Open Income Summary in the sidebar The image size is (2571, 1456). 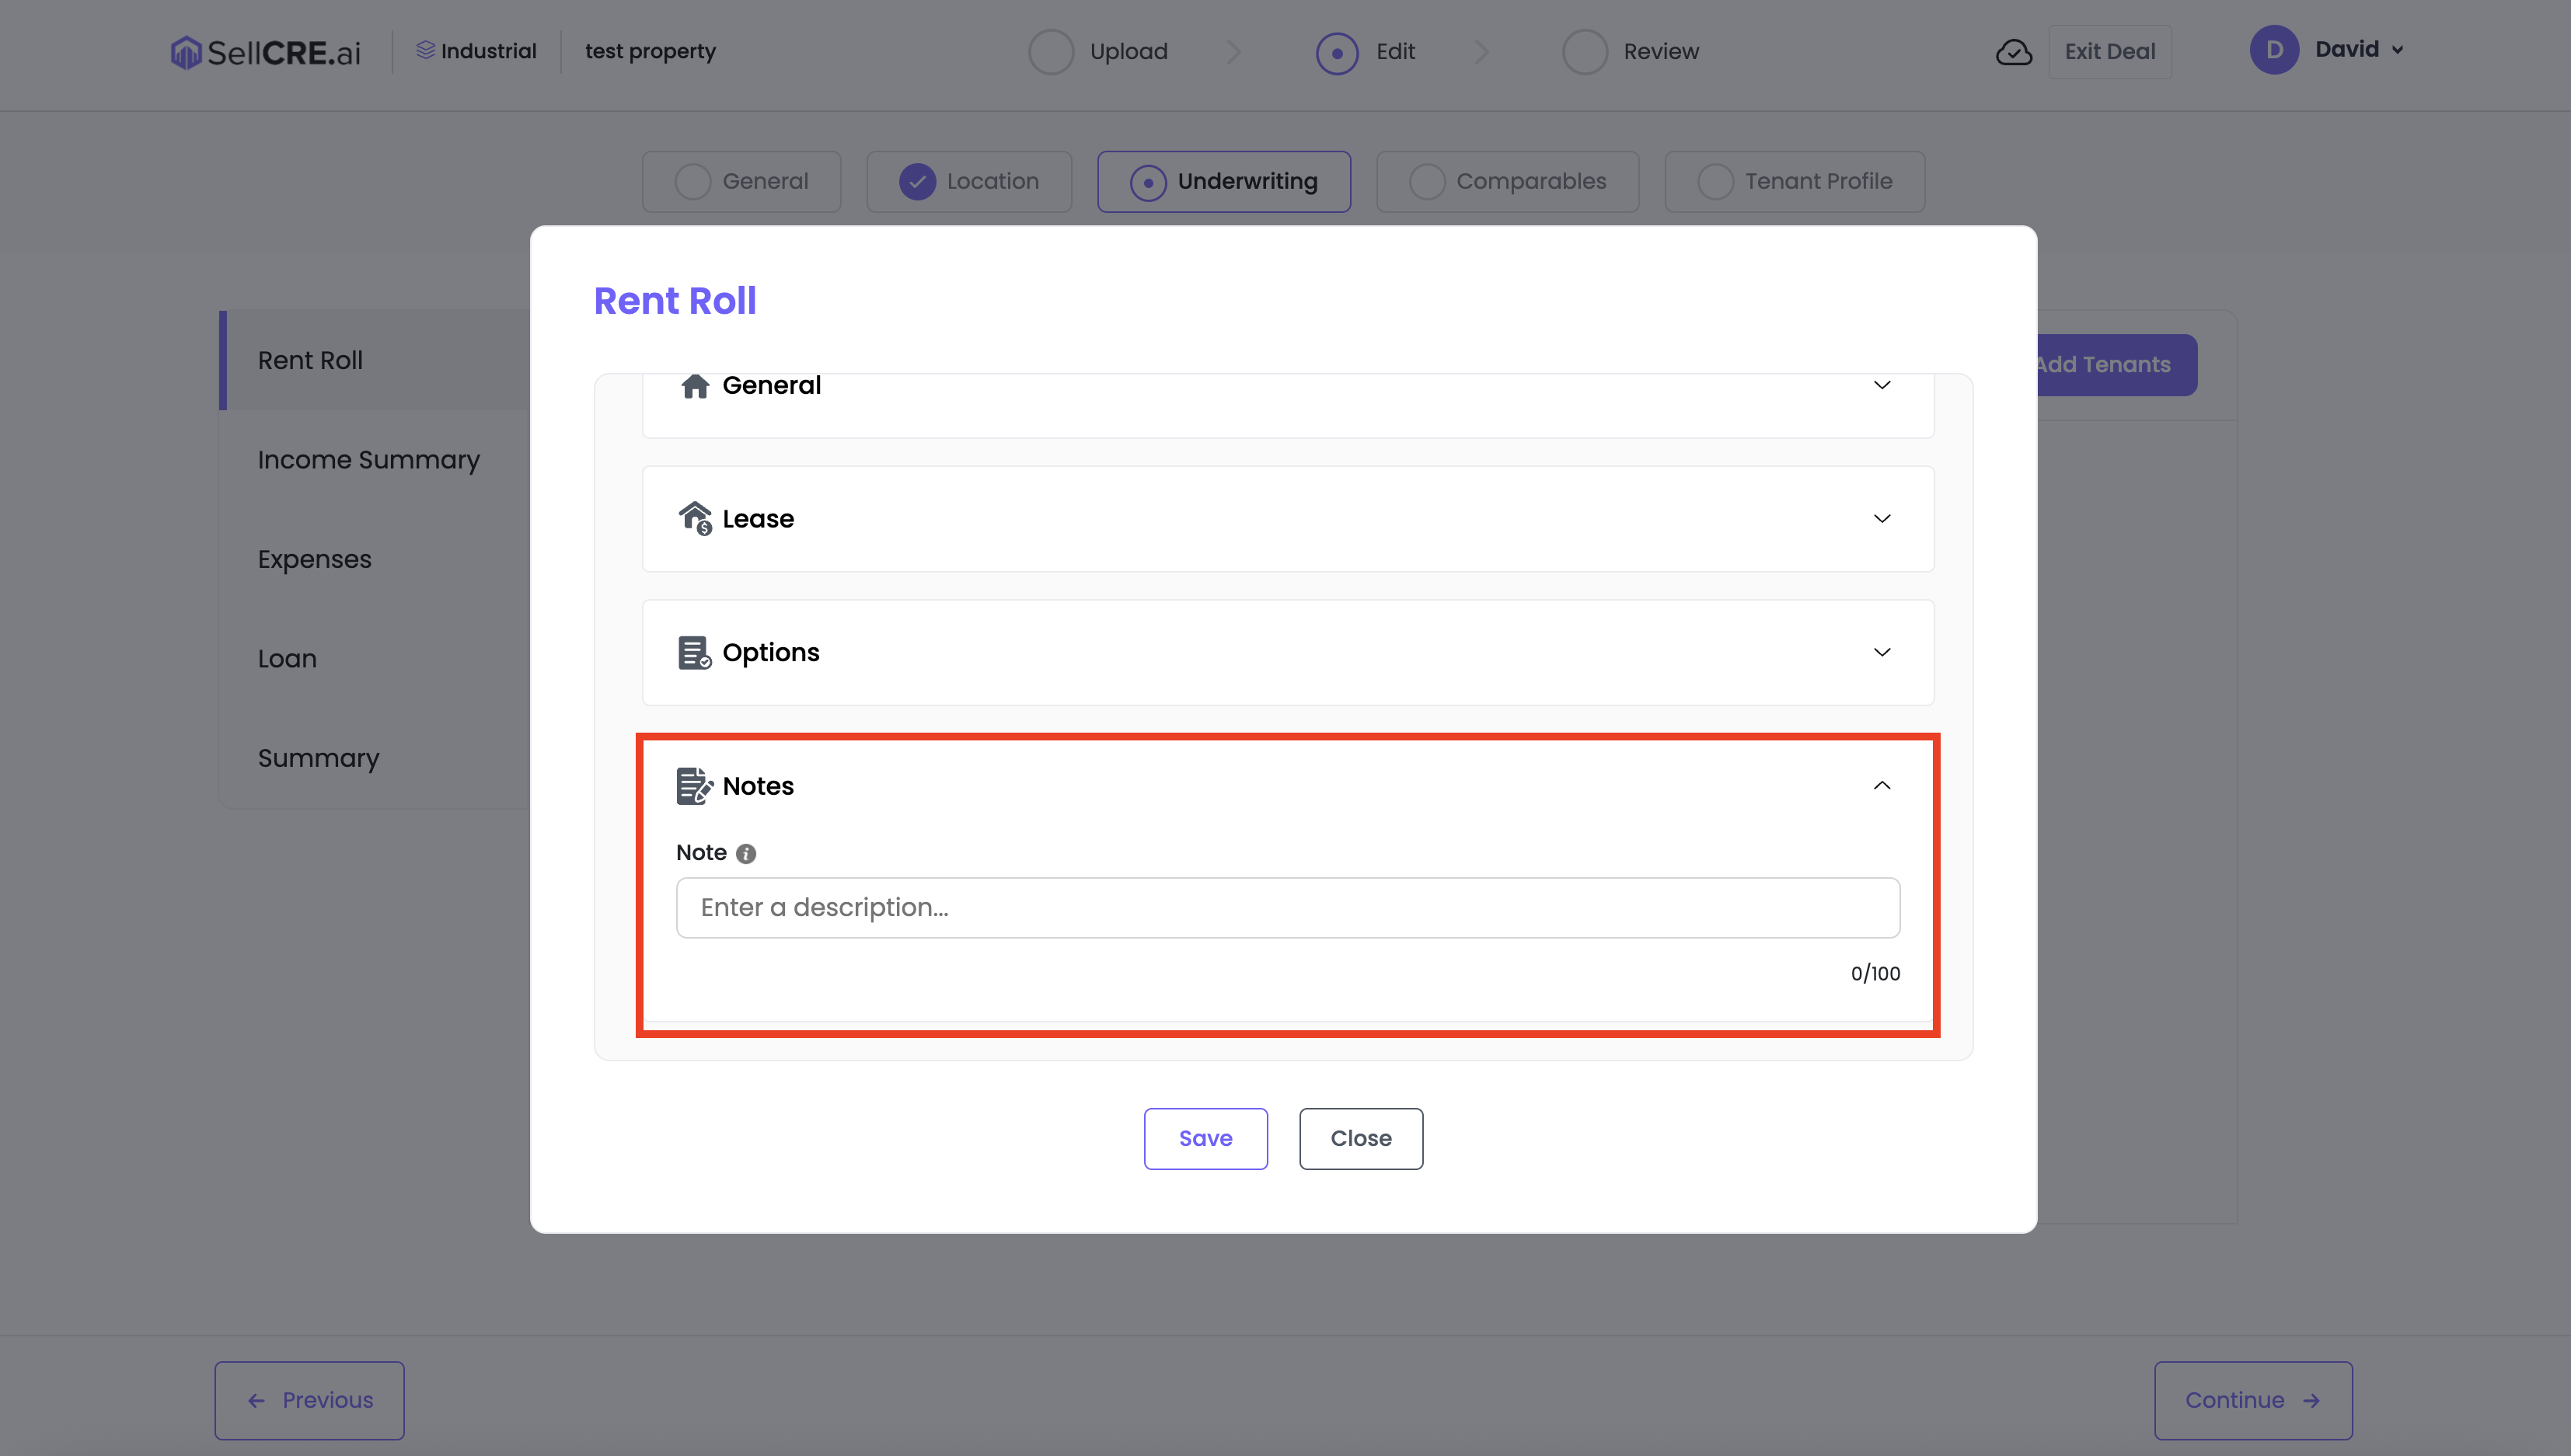tap(368, 459)
